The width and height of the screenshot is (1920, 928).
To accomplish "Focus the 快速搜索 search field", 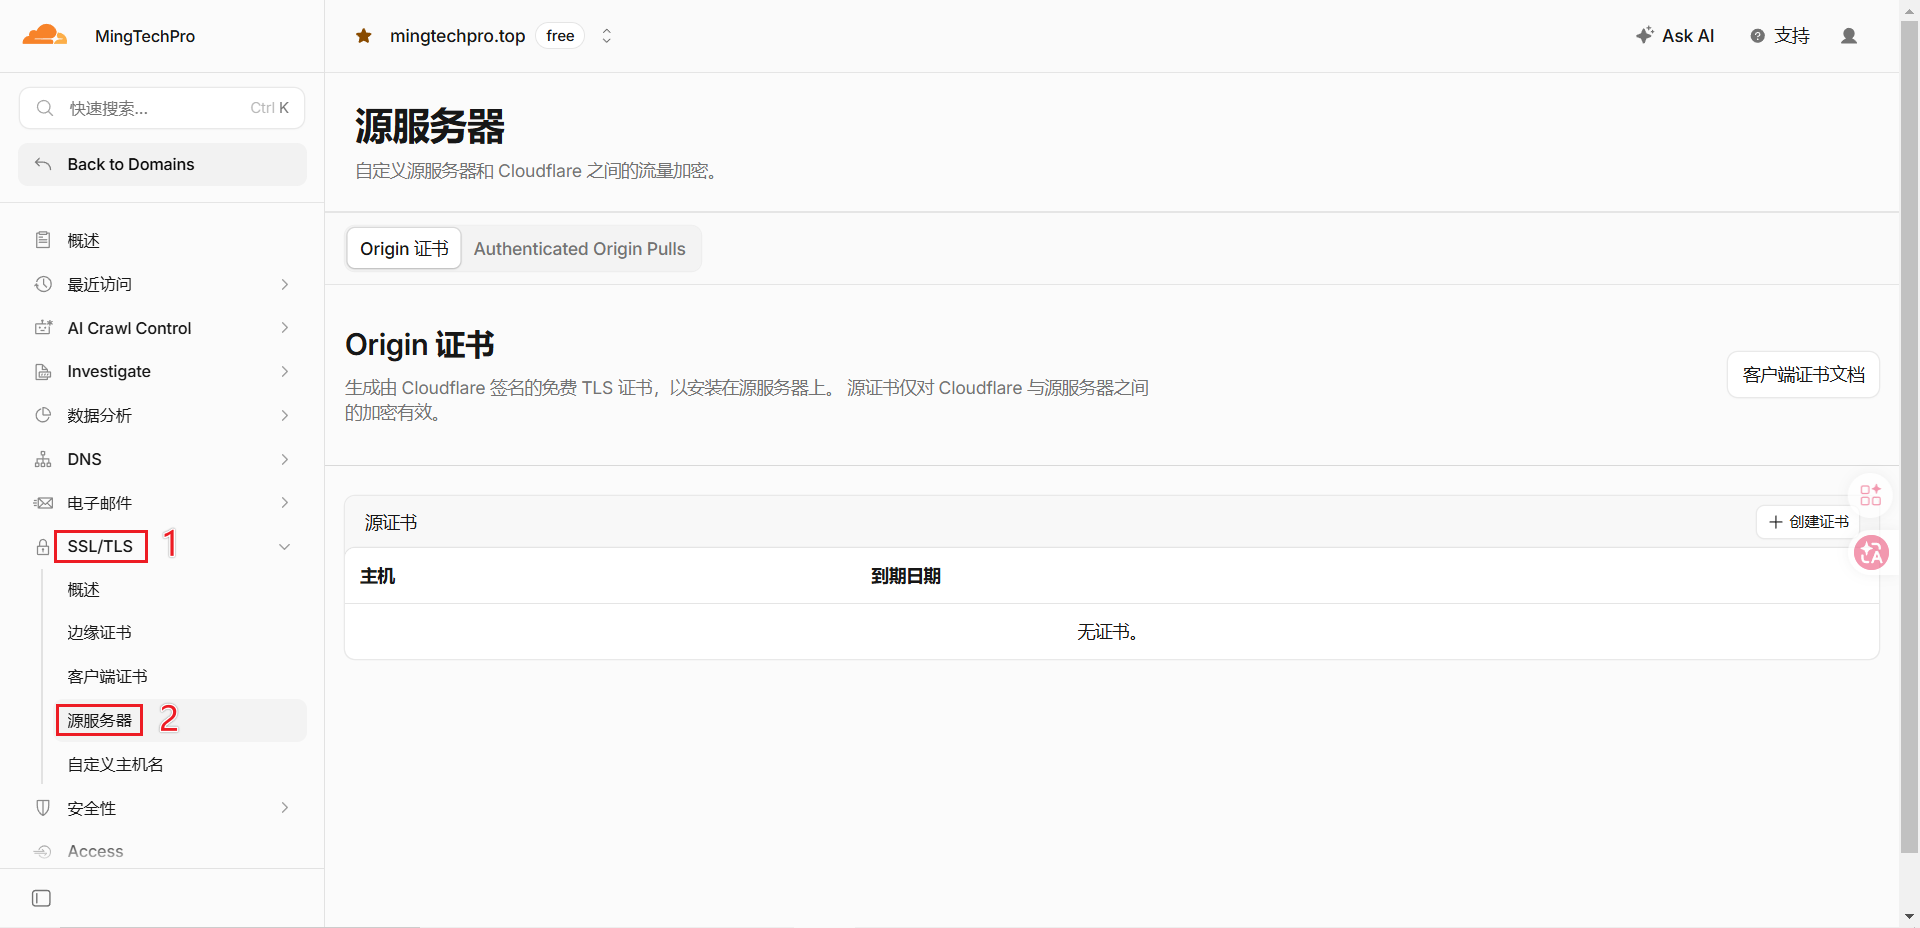I will click(162, 108).
